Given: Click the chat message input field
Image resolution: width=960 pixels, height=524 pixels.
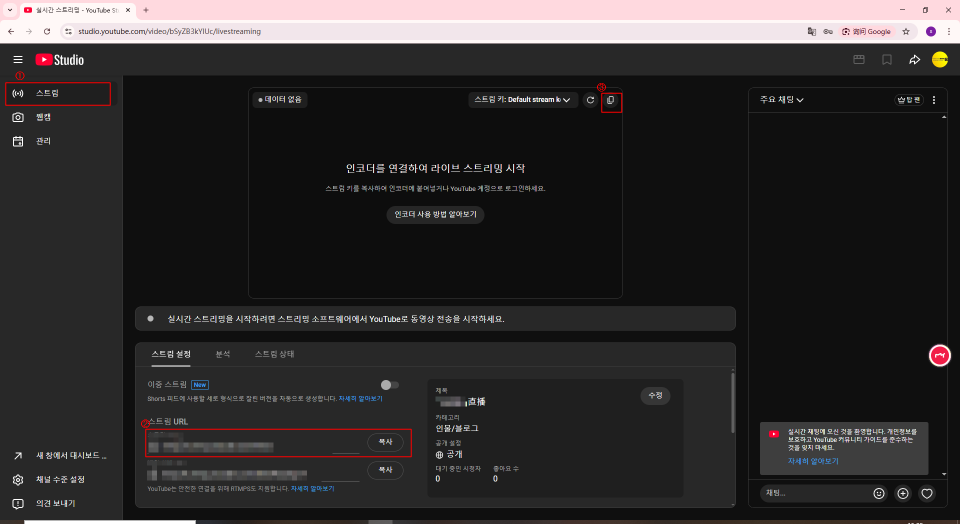Looking at the screenshot, I should [x=812, y=493].
